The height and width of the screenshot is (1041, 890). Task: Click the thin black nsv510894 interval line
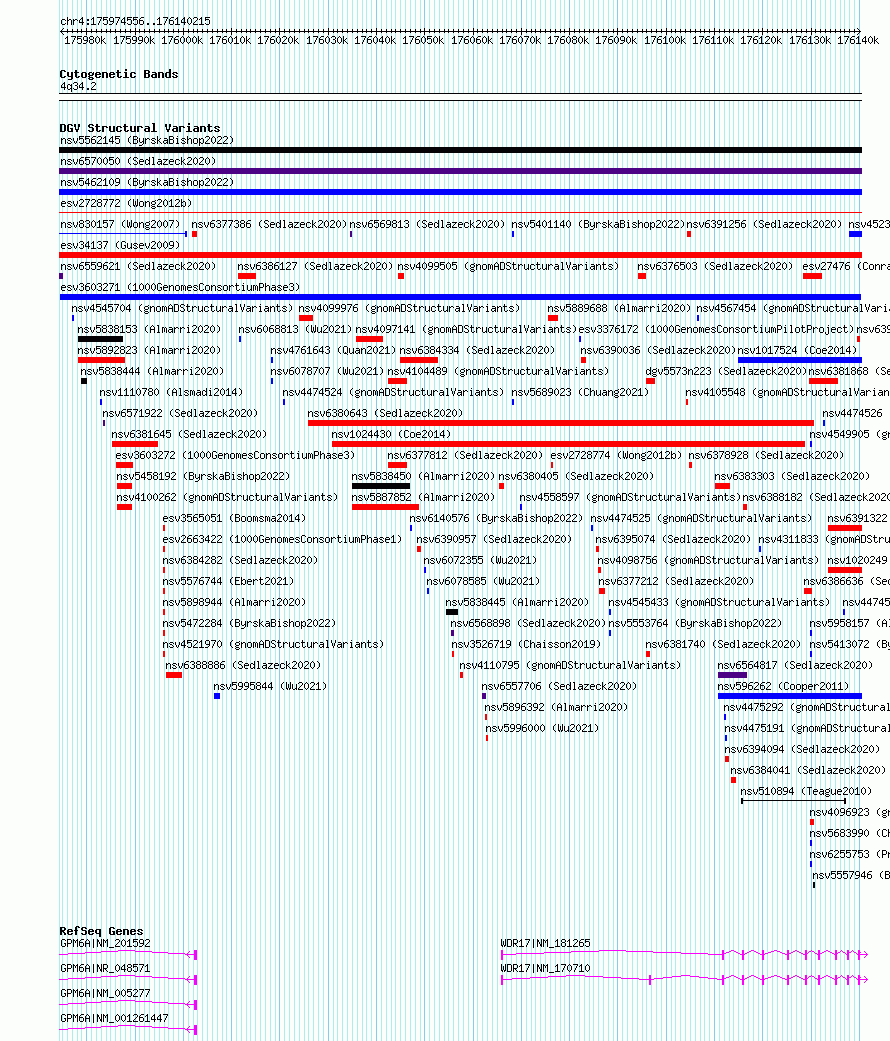pyautogui.click(x=794, y=801)
